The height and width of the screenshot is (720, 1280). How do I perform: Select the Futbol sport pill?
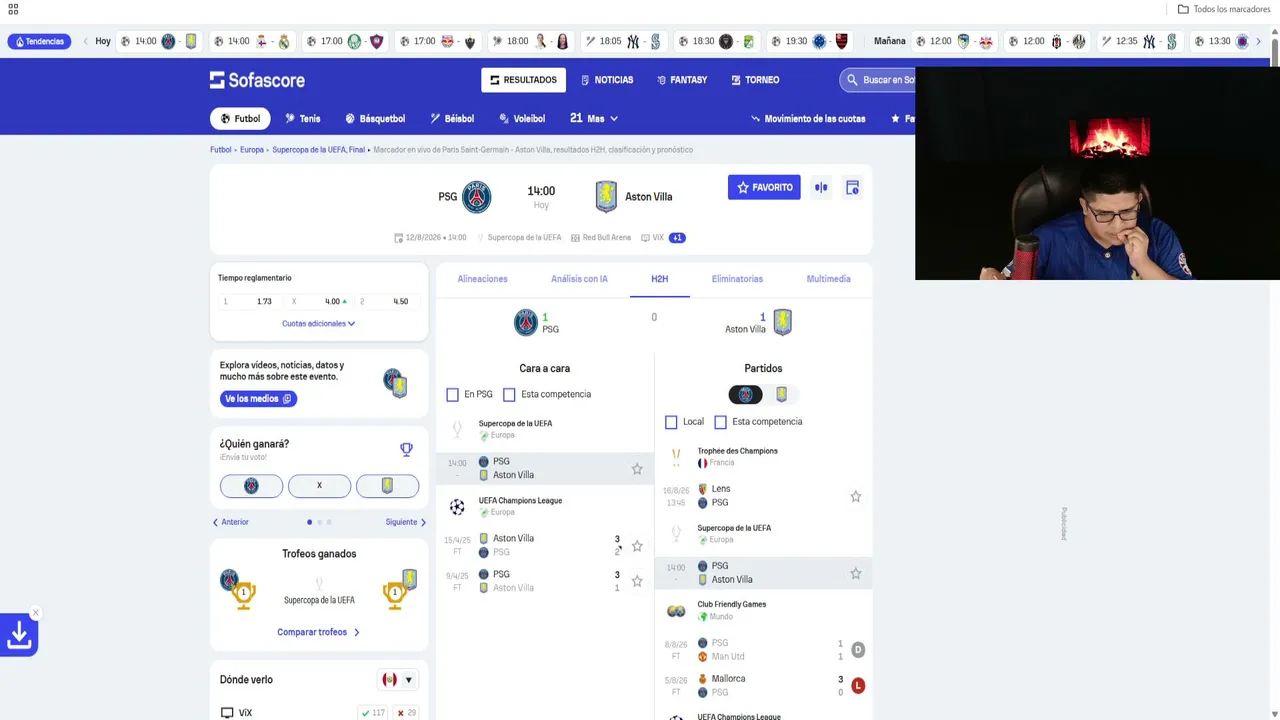click(240, 118)
